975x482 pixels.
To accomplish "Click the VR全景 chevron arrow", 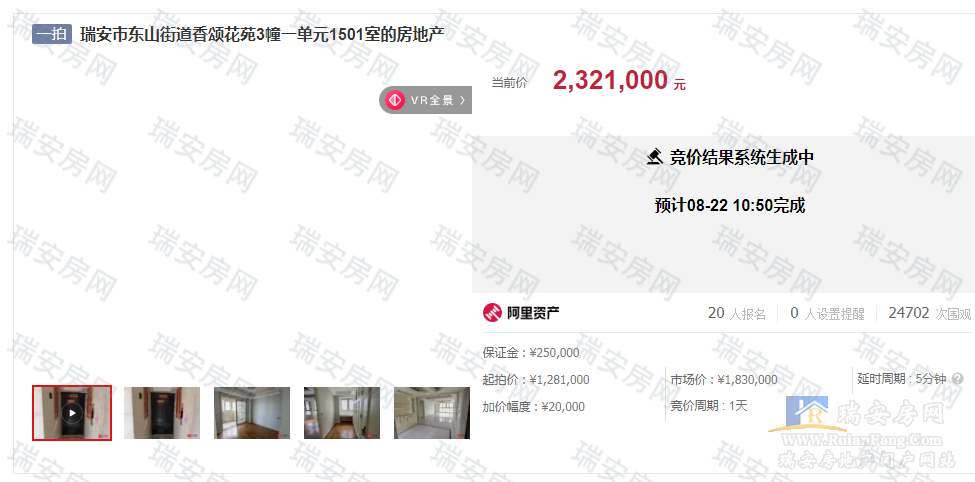I will coord(462,100).
